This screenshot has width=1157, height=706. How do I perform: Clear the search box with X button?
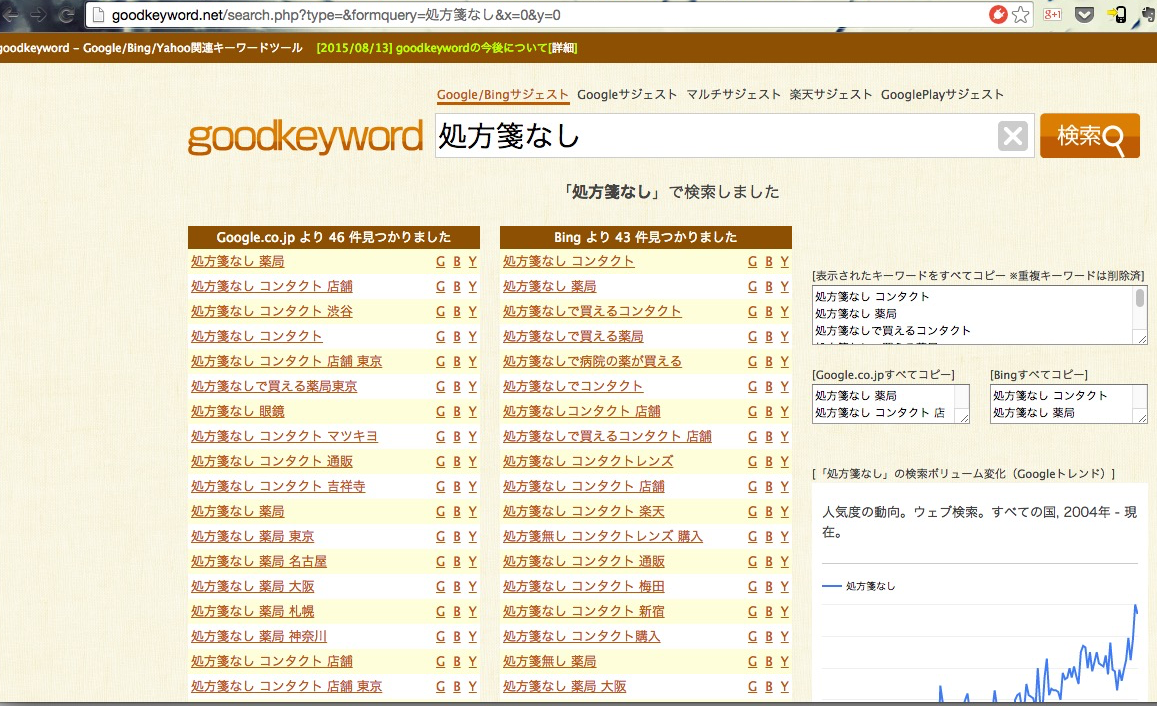(x=1012, y=136)
